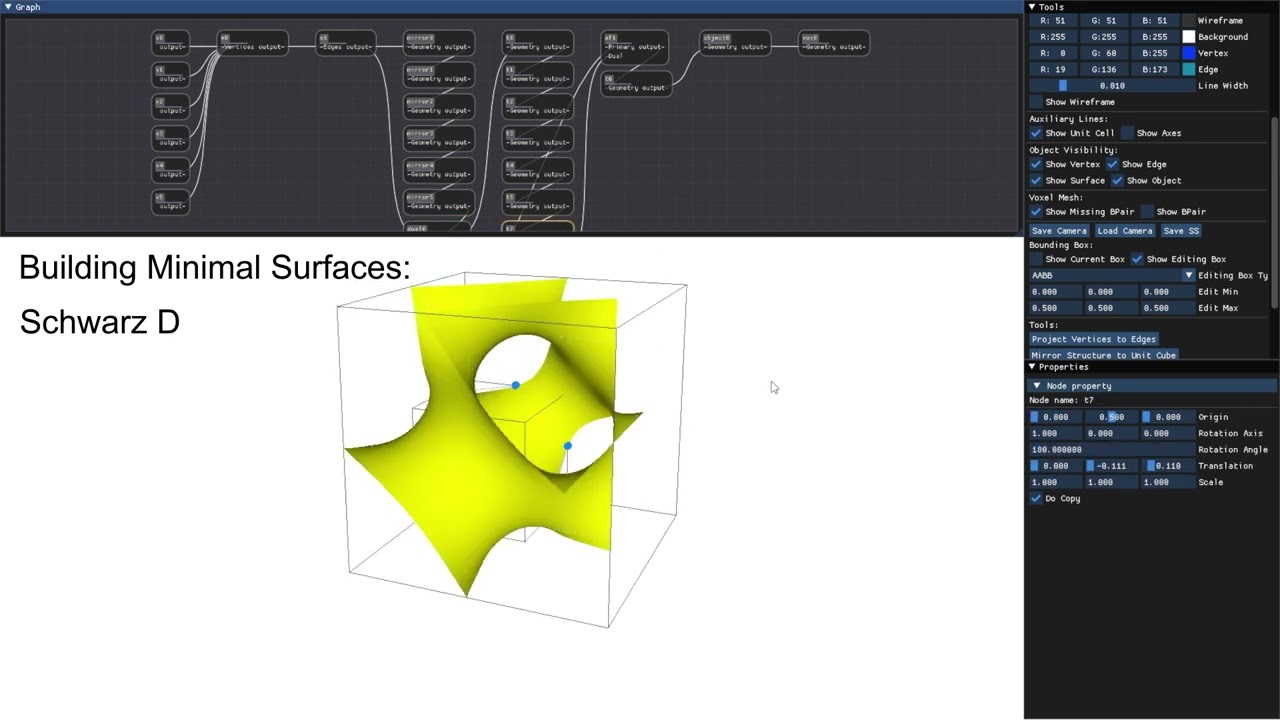Select the object0 Geometry node
The width and height of the screenshot is (1280, 720).
(735, 43)
